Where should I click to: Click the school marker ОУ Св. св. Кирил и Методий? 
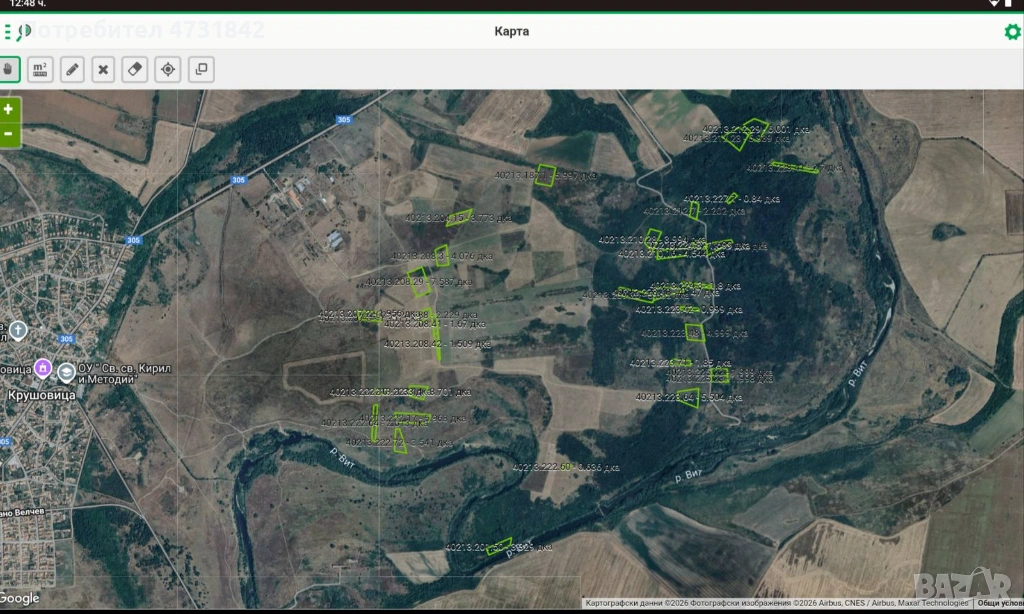pos(66,372)
